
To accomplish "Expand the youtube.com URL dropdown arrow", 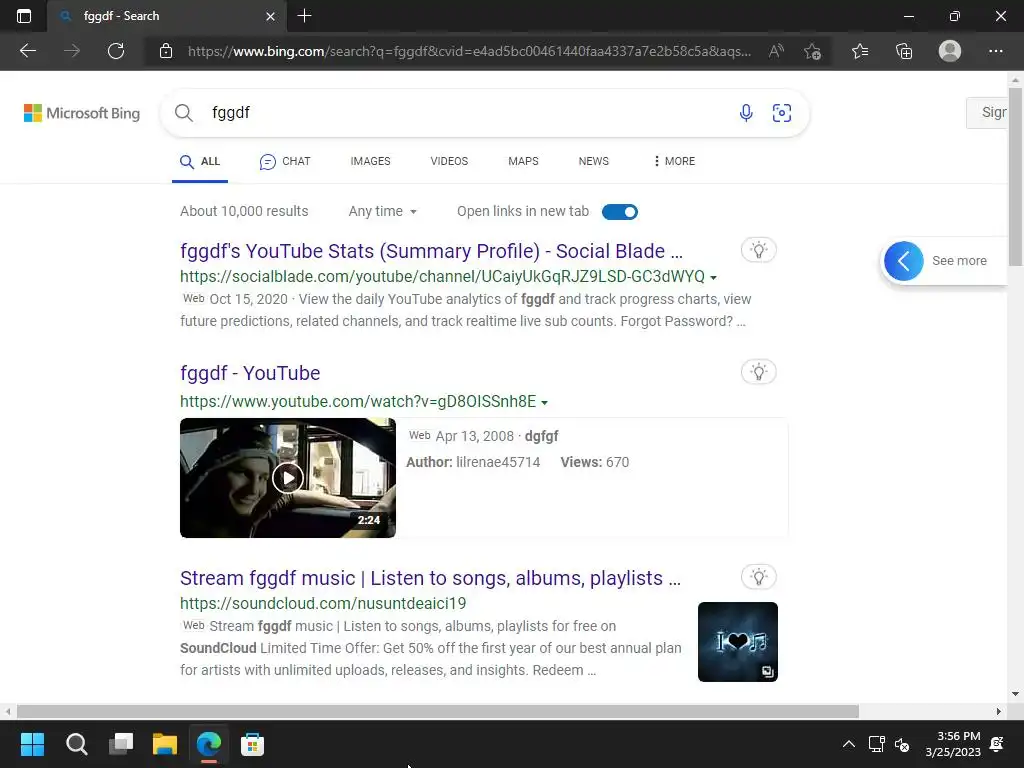I will coord(545,402).
